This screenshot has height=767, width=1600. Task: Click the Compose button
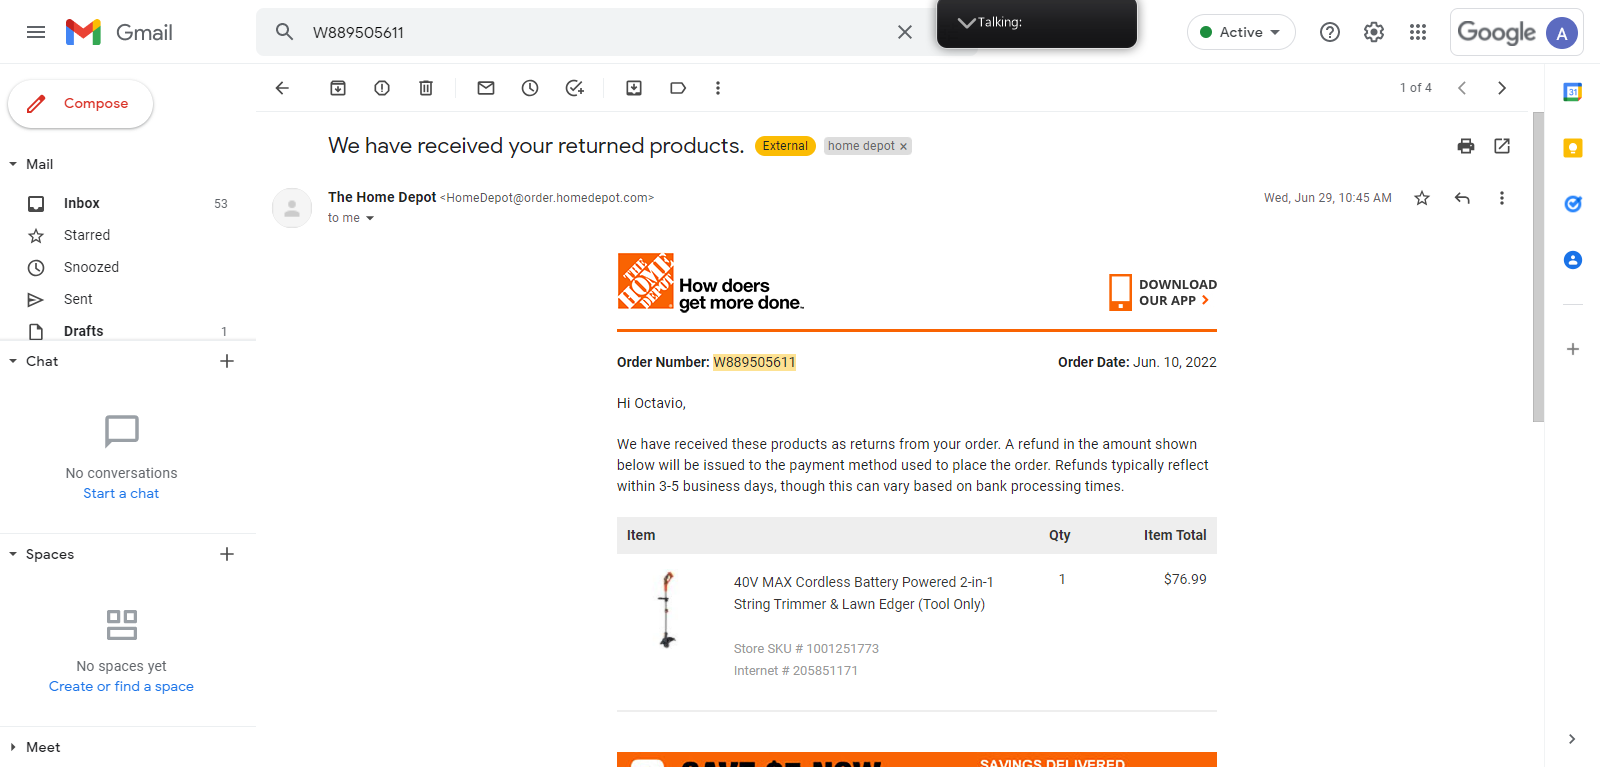tap(80, 104)
